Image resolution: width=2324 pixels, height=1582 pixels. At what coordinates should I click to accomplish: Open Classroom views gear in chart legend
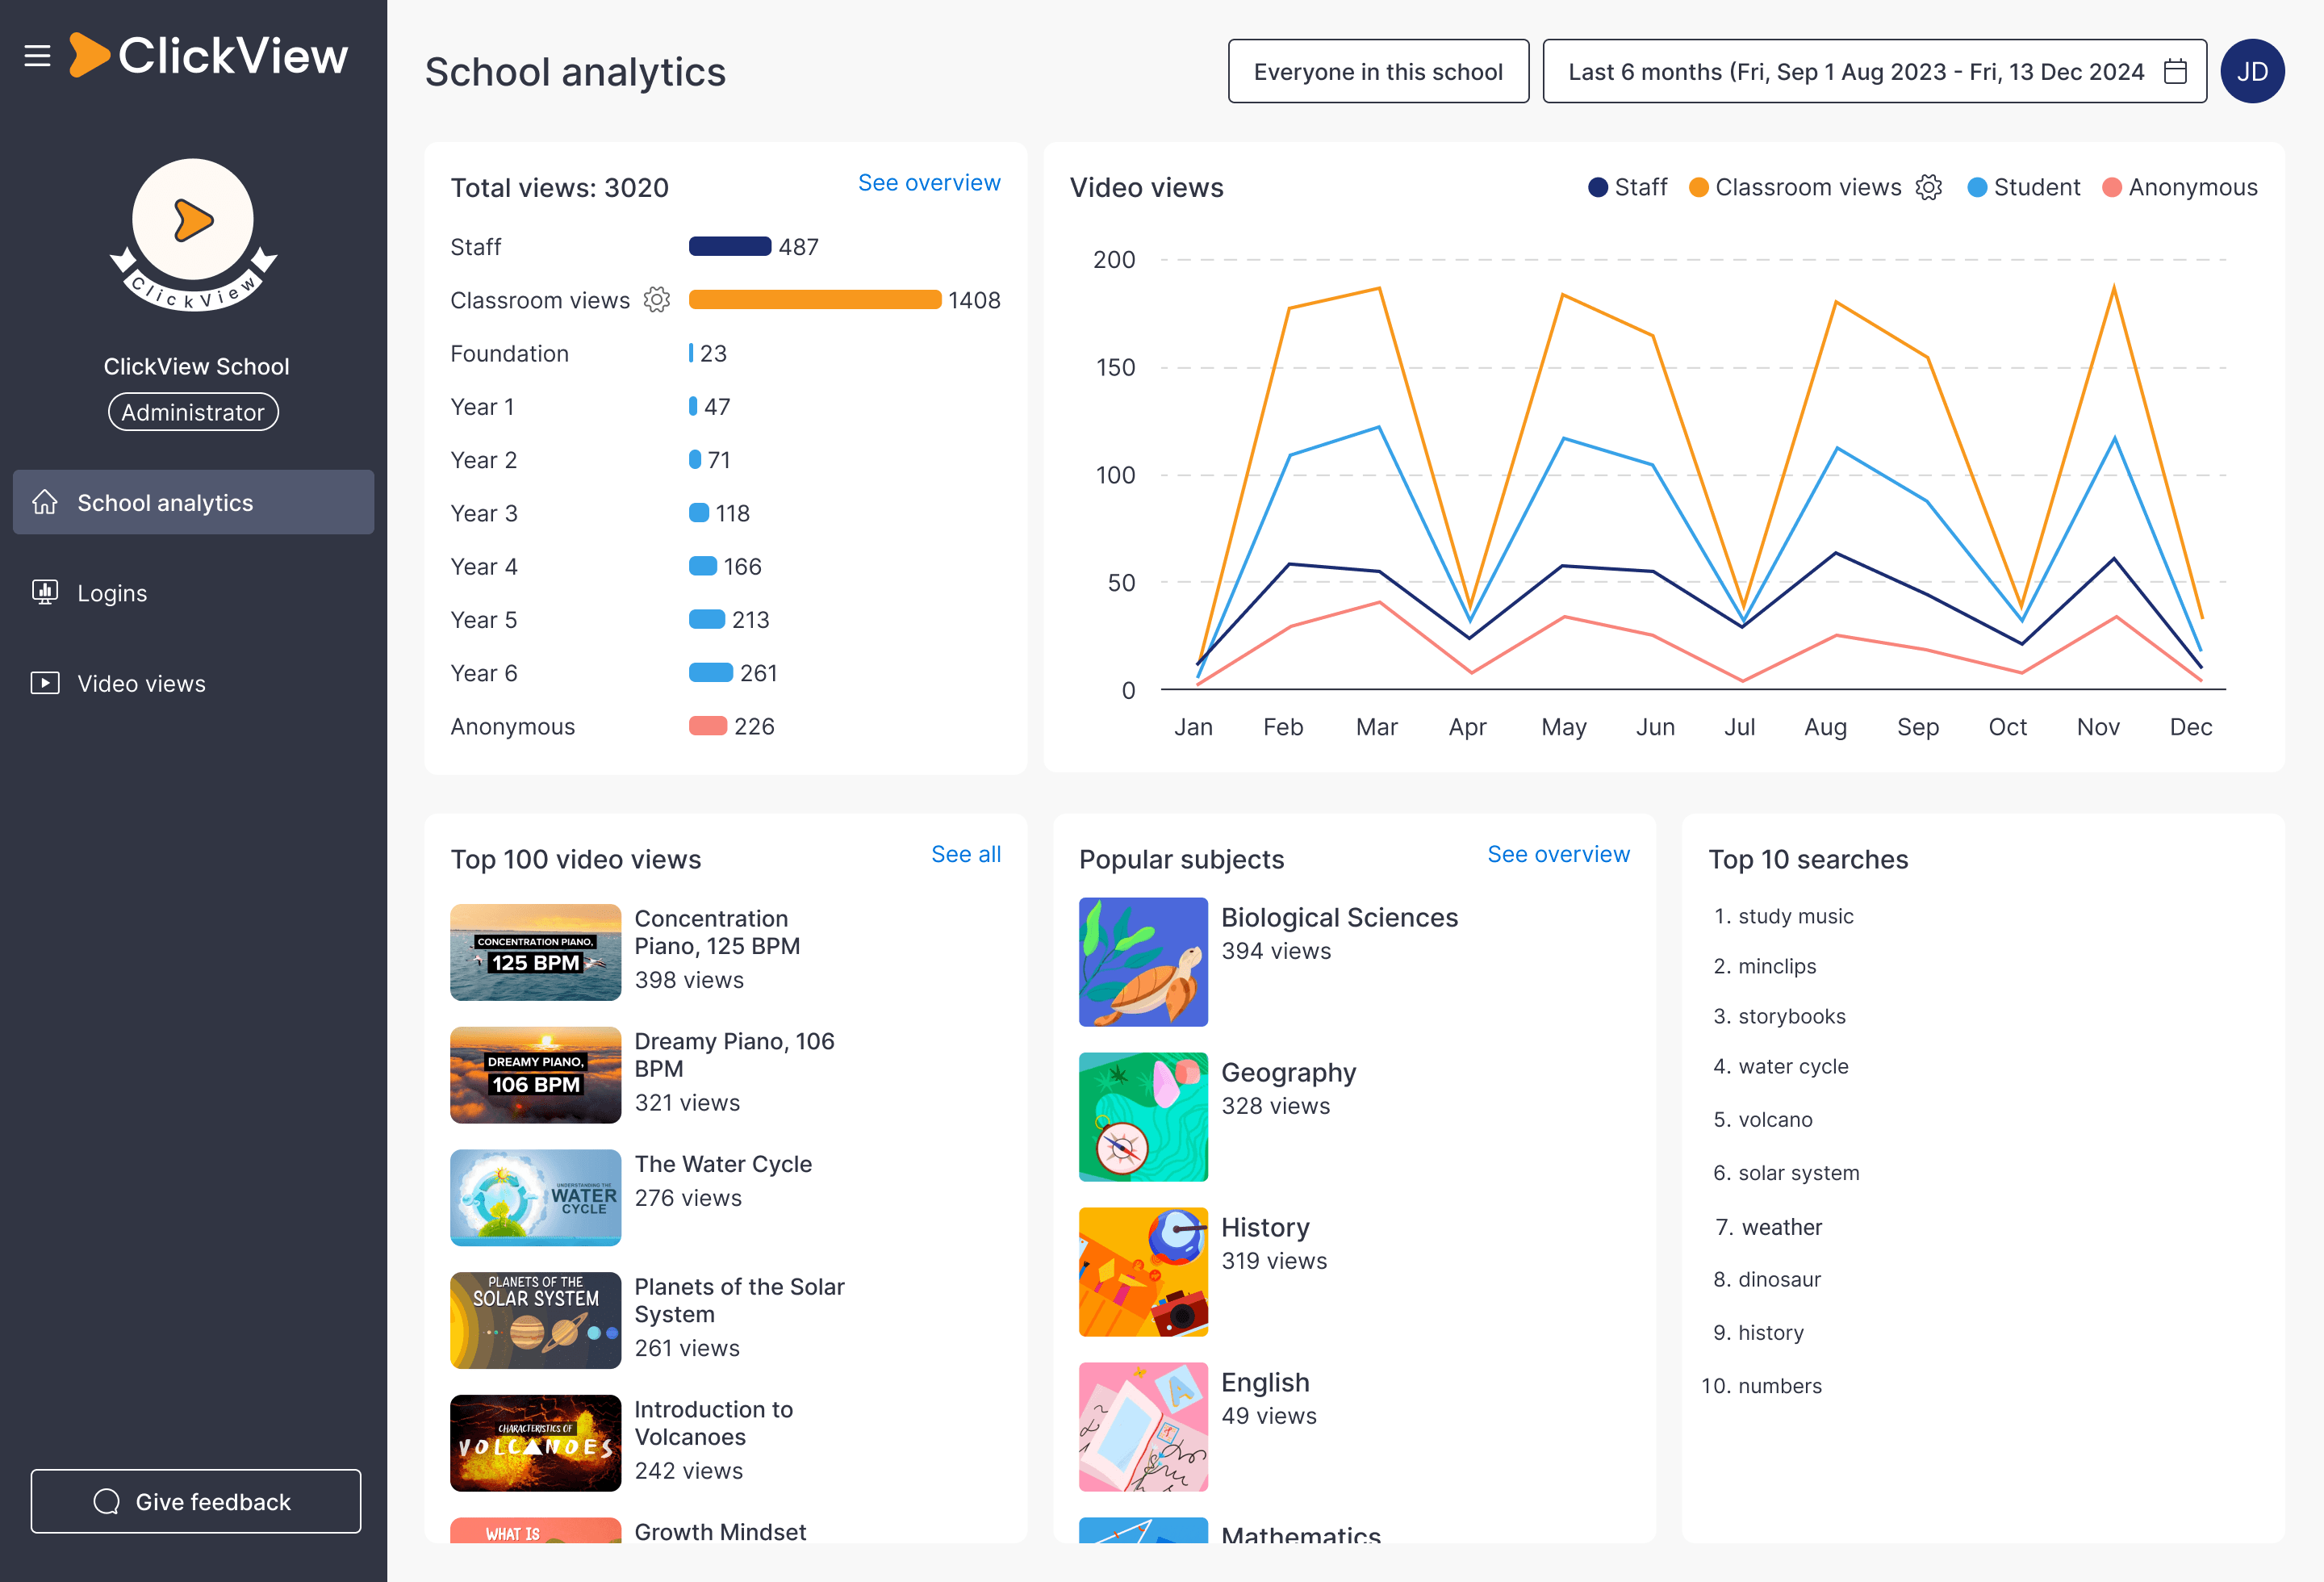pyautogui.click(x=1929, y=187)
